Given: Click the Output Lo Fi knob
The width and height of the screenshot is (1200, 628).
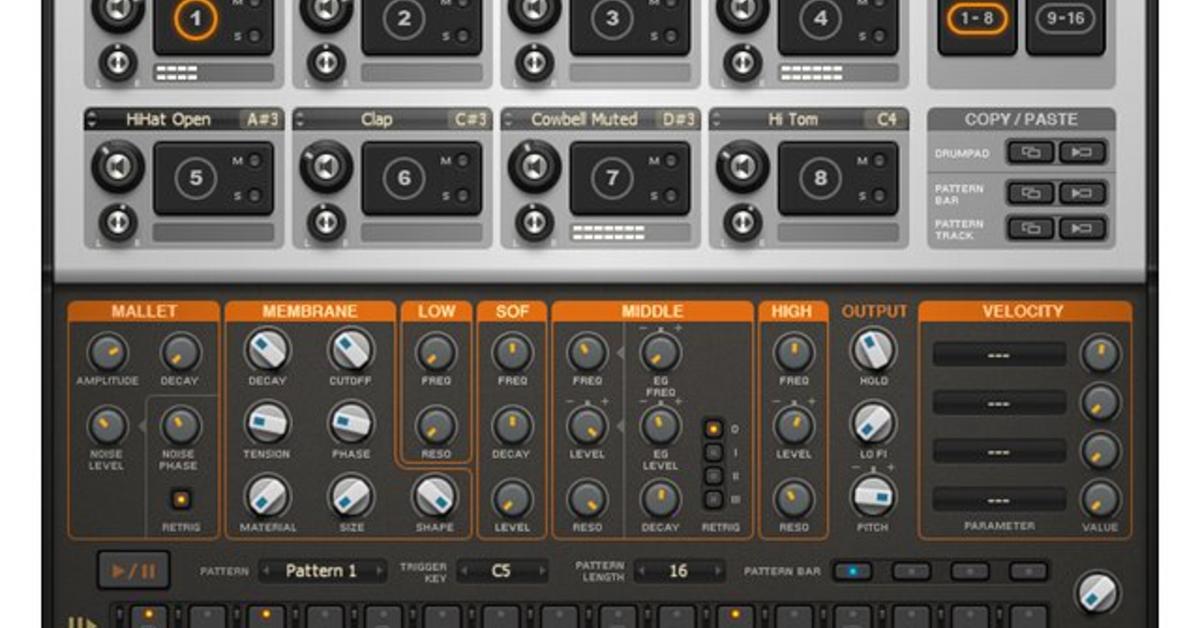Looking at the screenshot, I should point(872,423).
